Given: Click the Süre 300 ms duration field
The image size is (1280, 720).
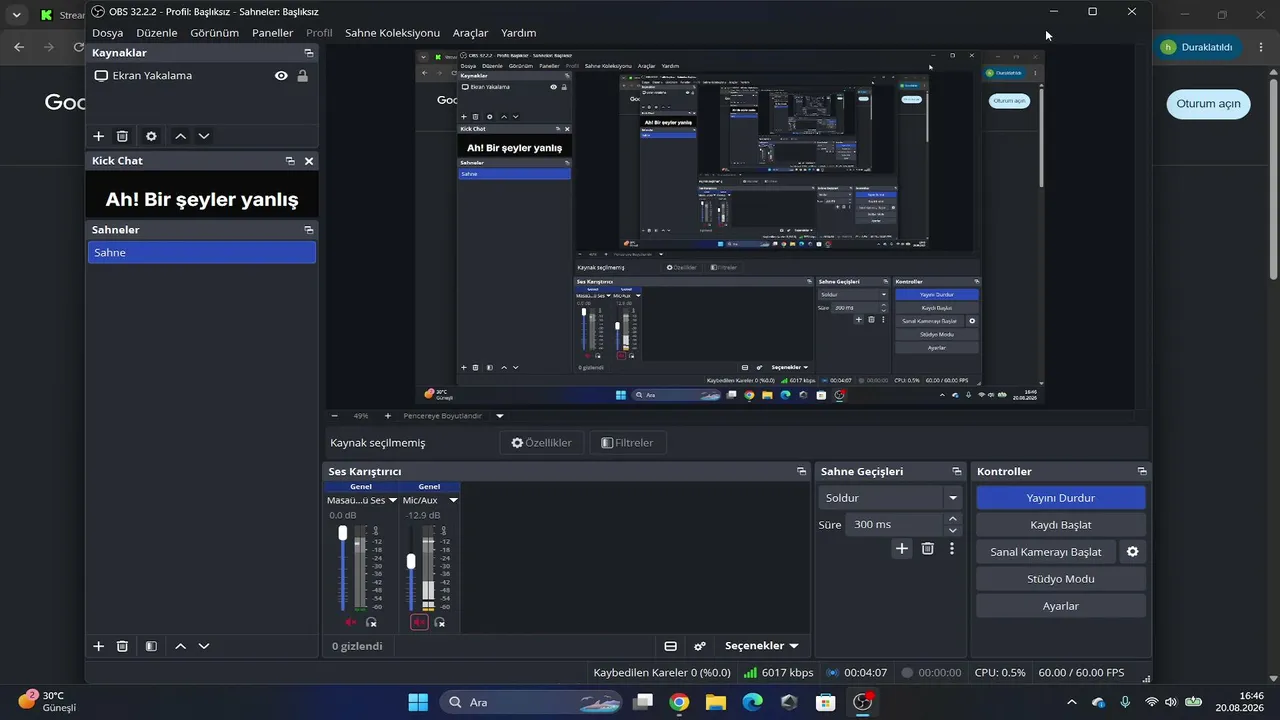Looking at the screenshot, I should click(x=894, y=524).
